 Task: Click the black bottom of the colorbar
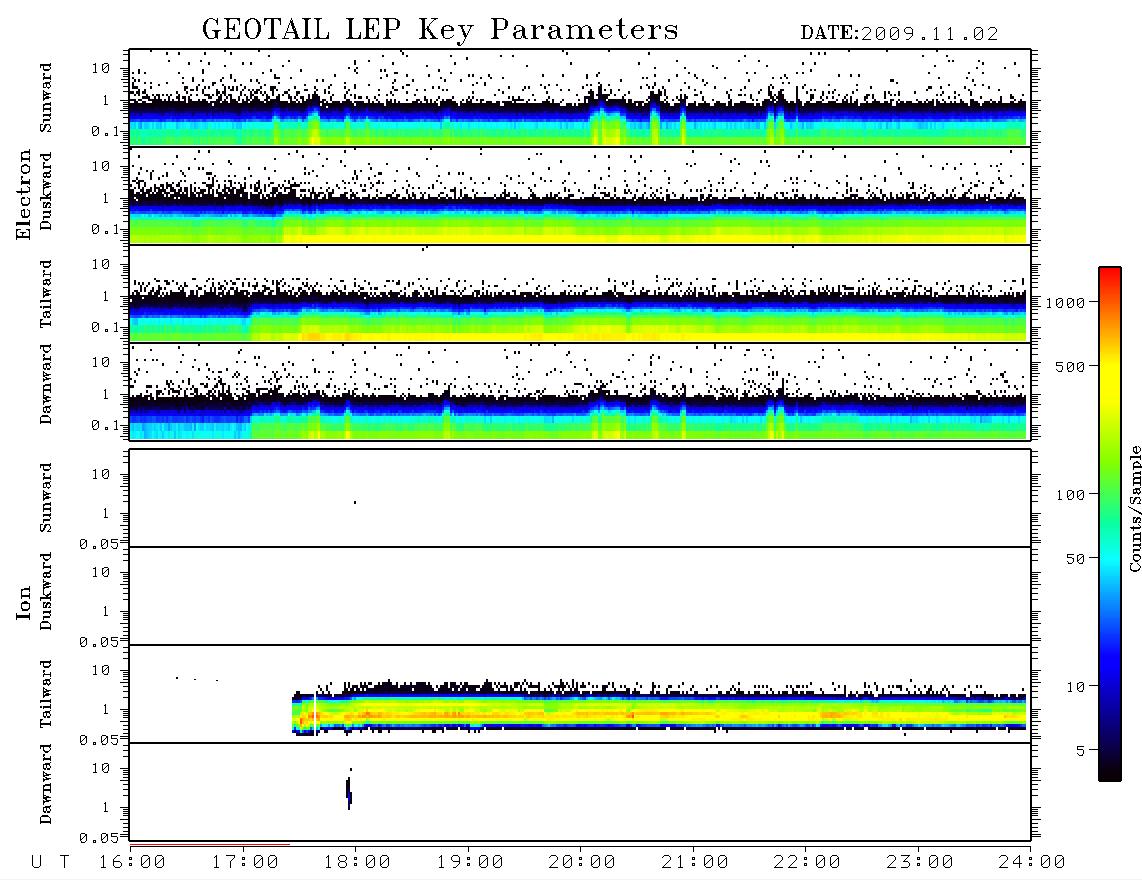1110,771
